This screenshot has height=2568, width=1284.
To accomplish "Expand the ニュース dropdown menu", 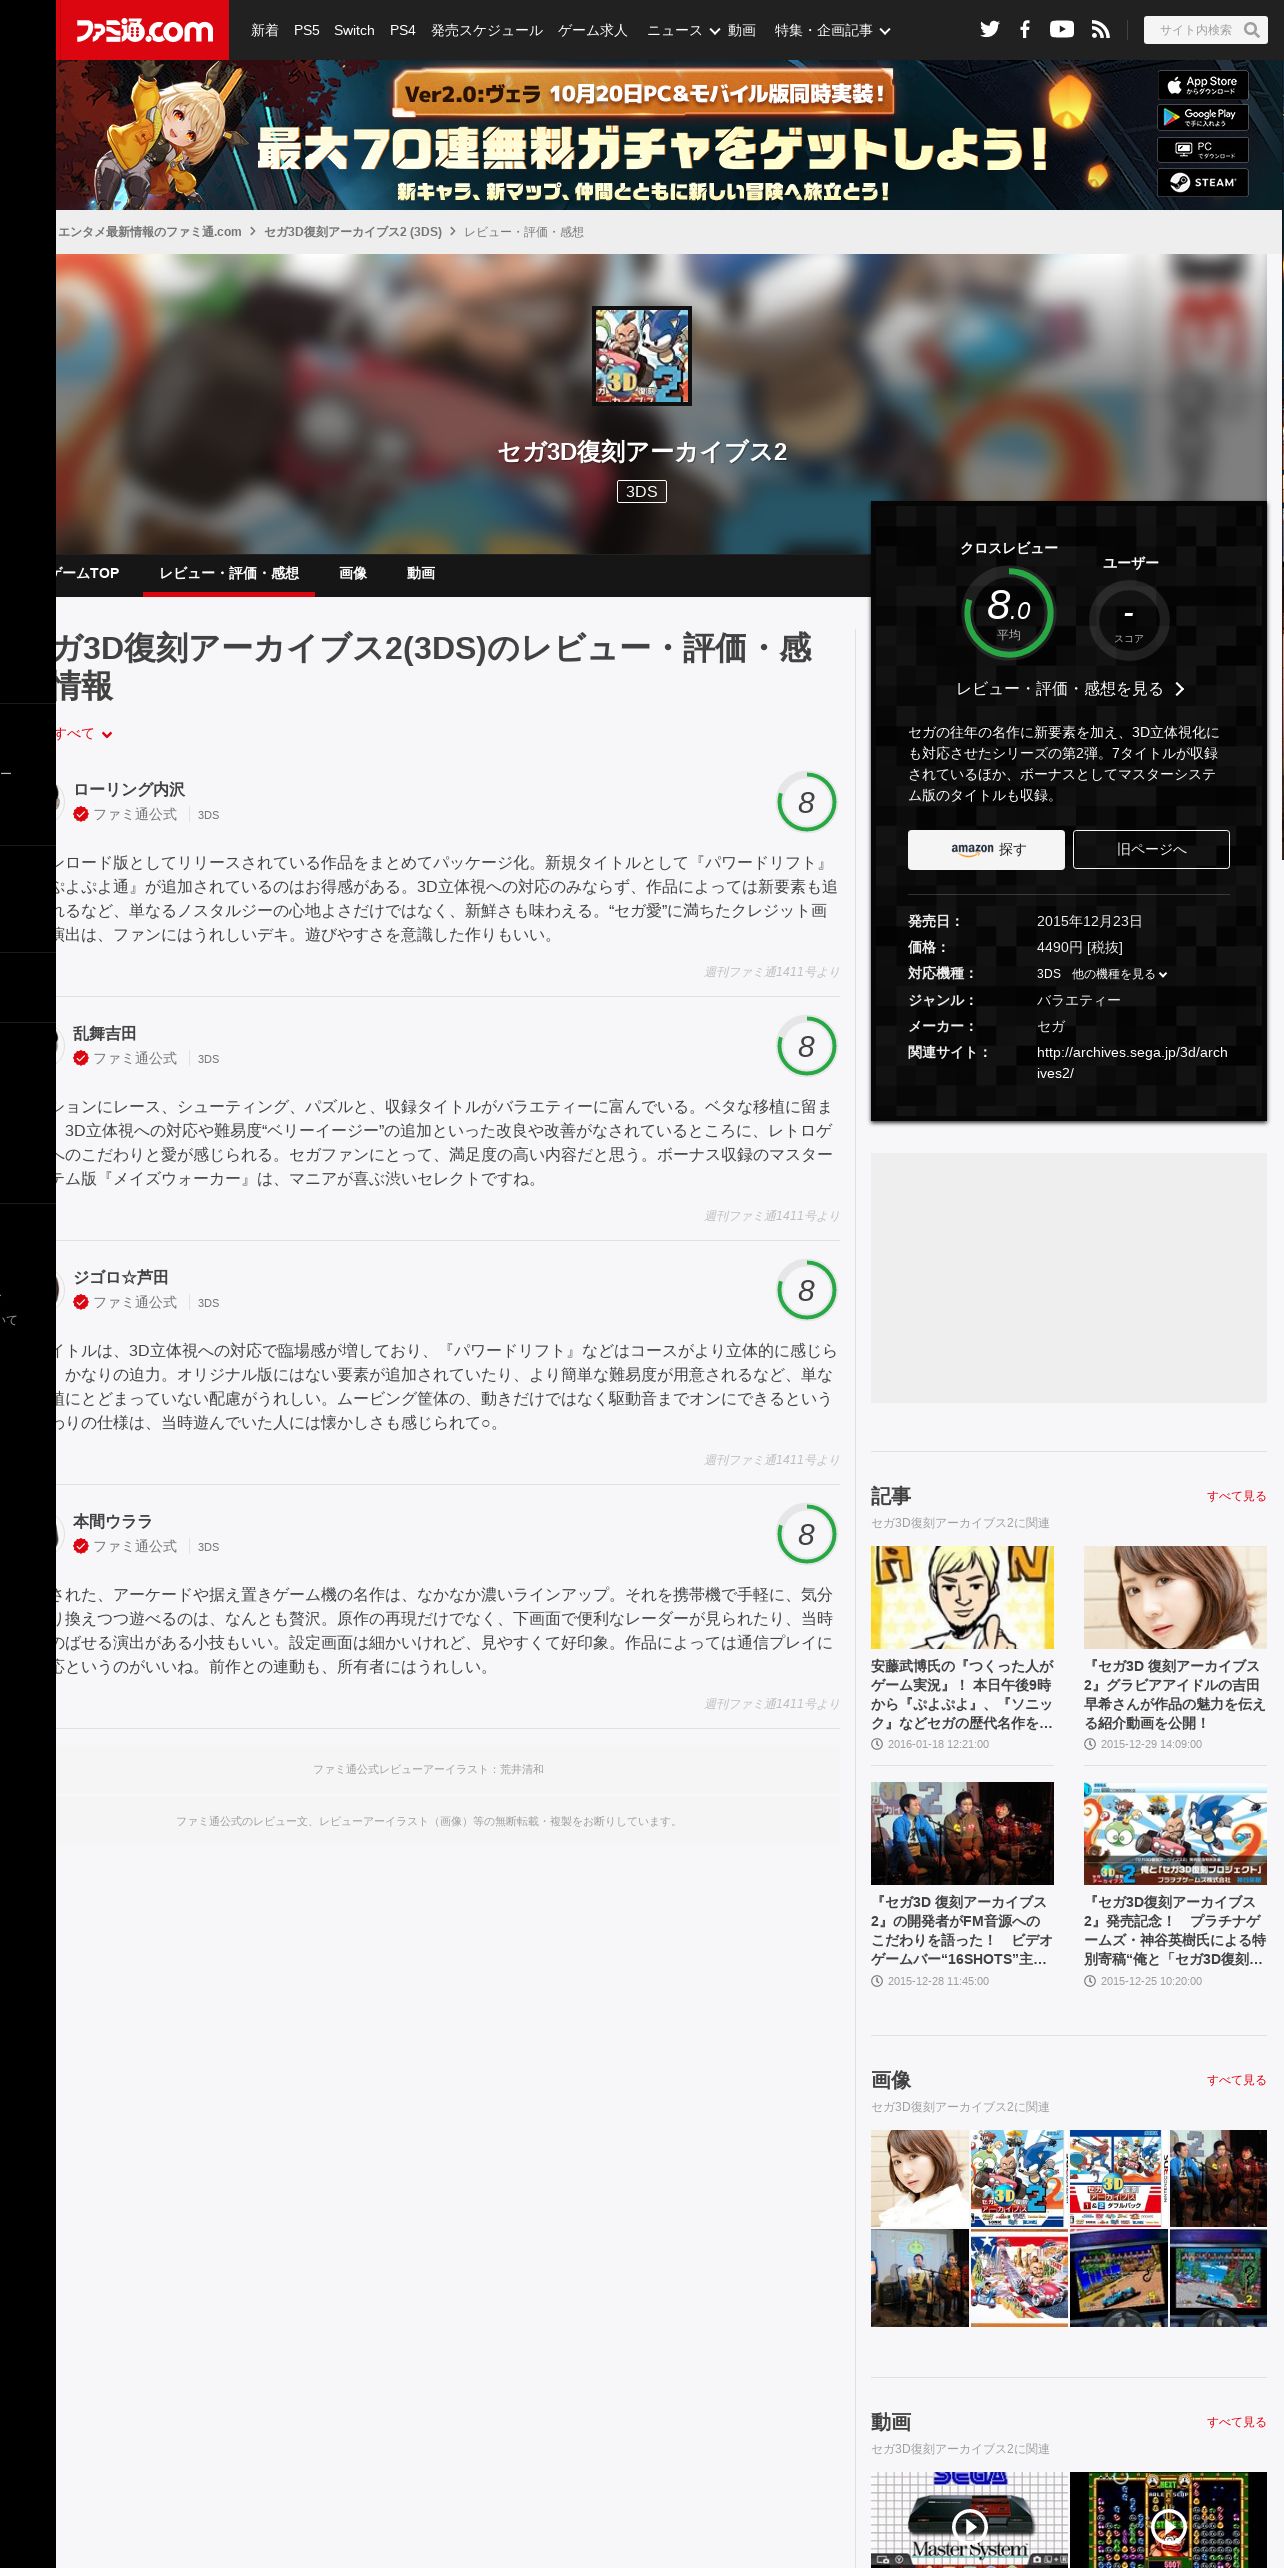I will (x=683, y=30).
